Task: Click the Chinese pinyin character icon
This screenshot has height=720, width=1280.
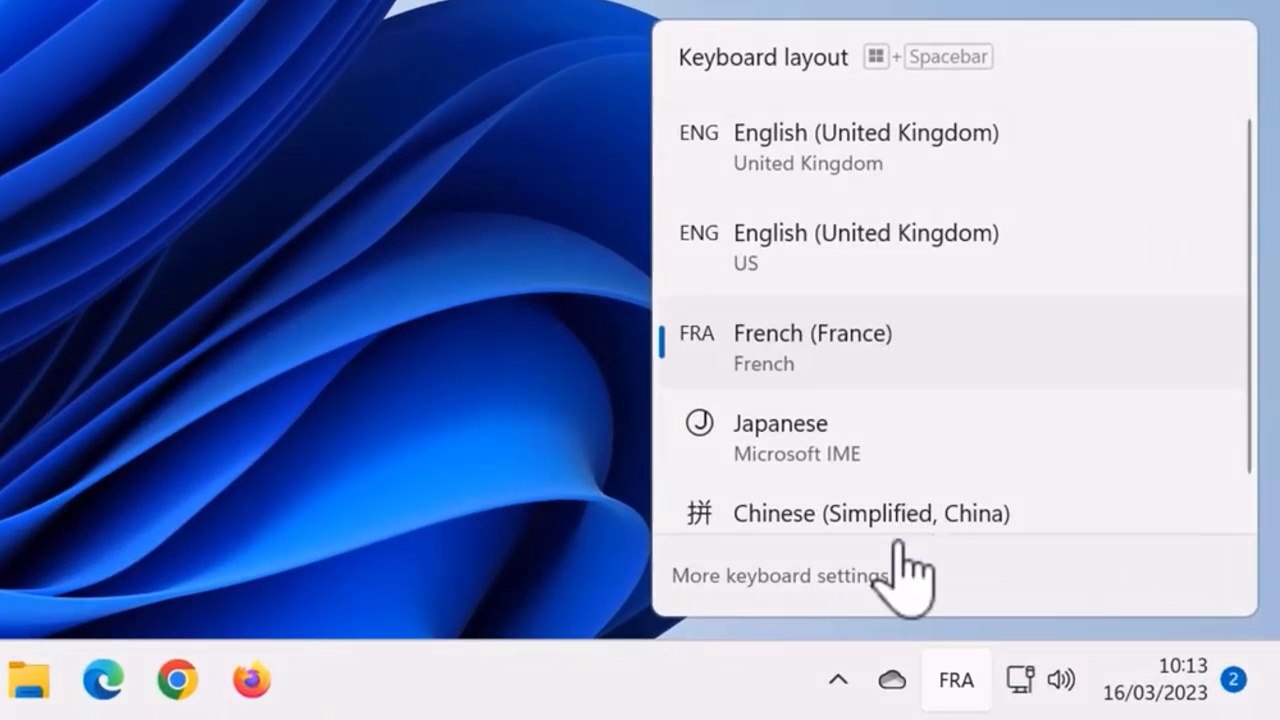Action: pos(699,513)
